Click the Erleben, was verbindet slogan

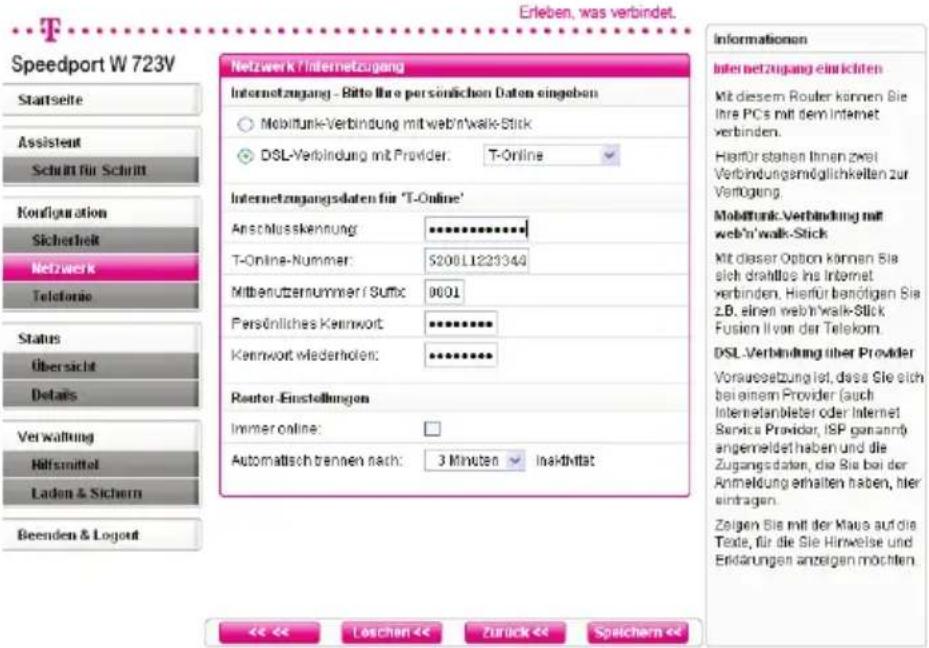(x=597, y=12)
